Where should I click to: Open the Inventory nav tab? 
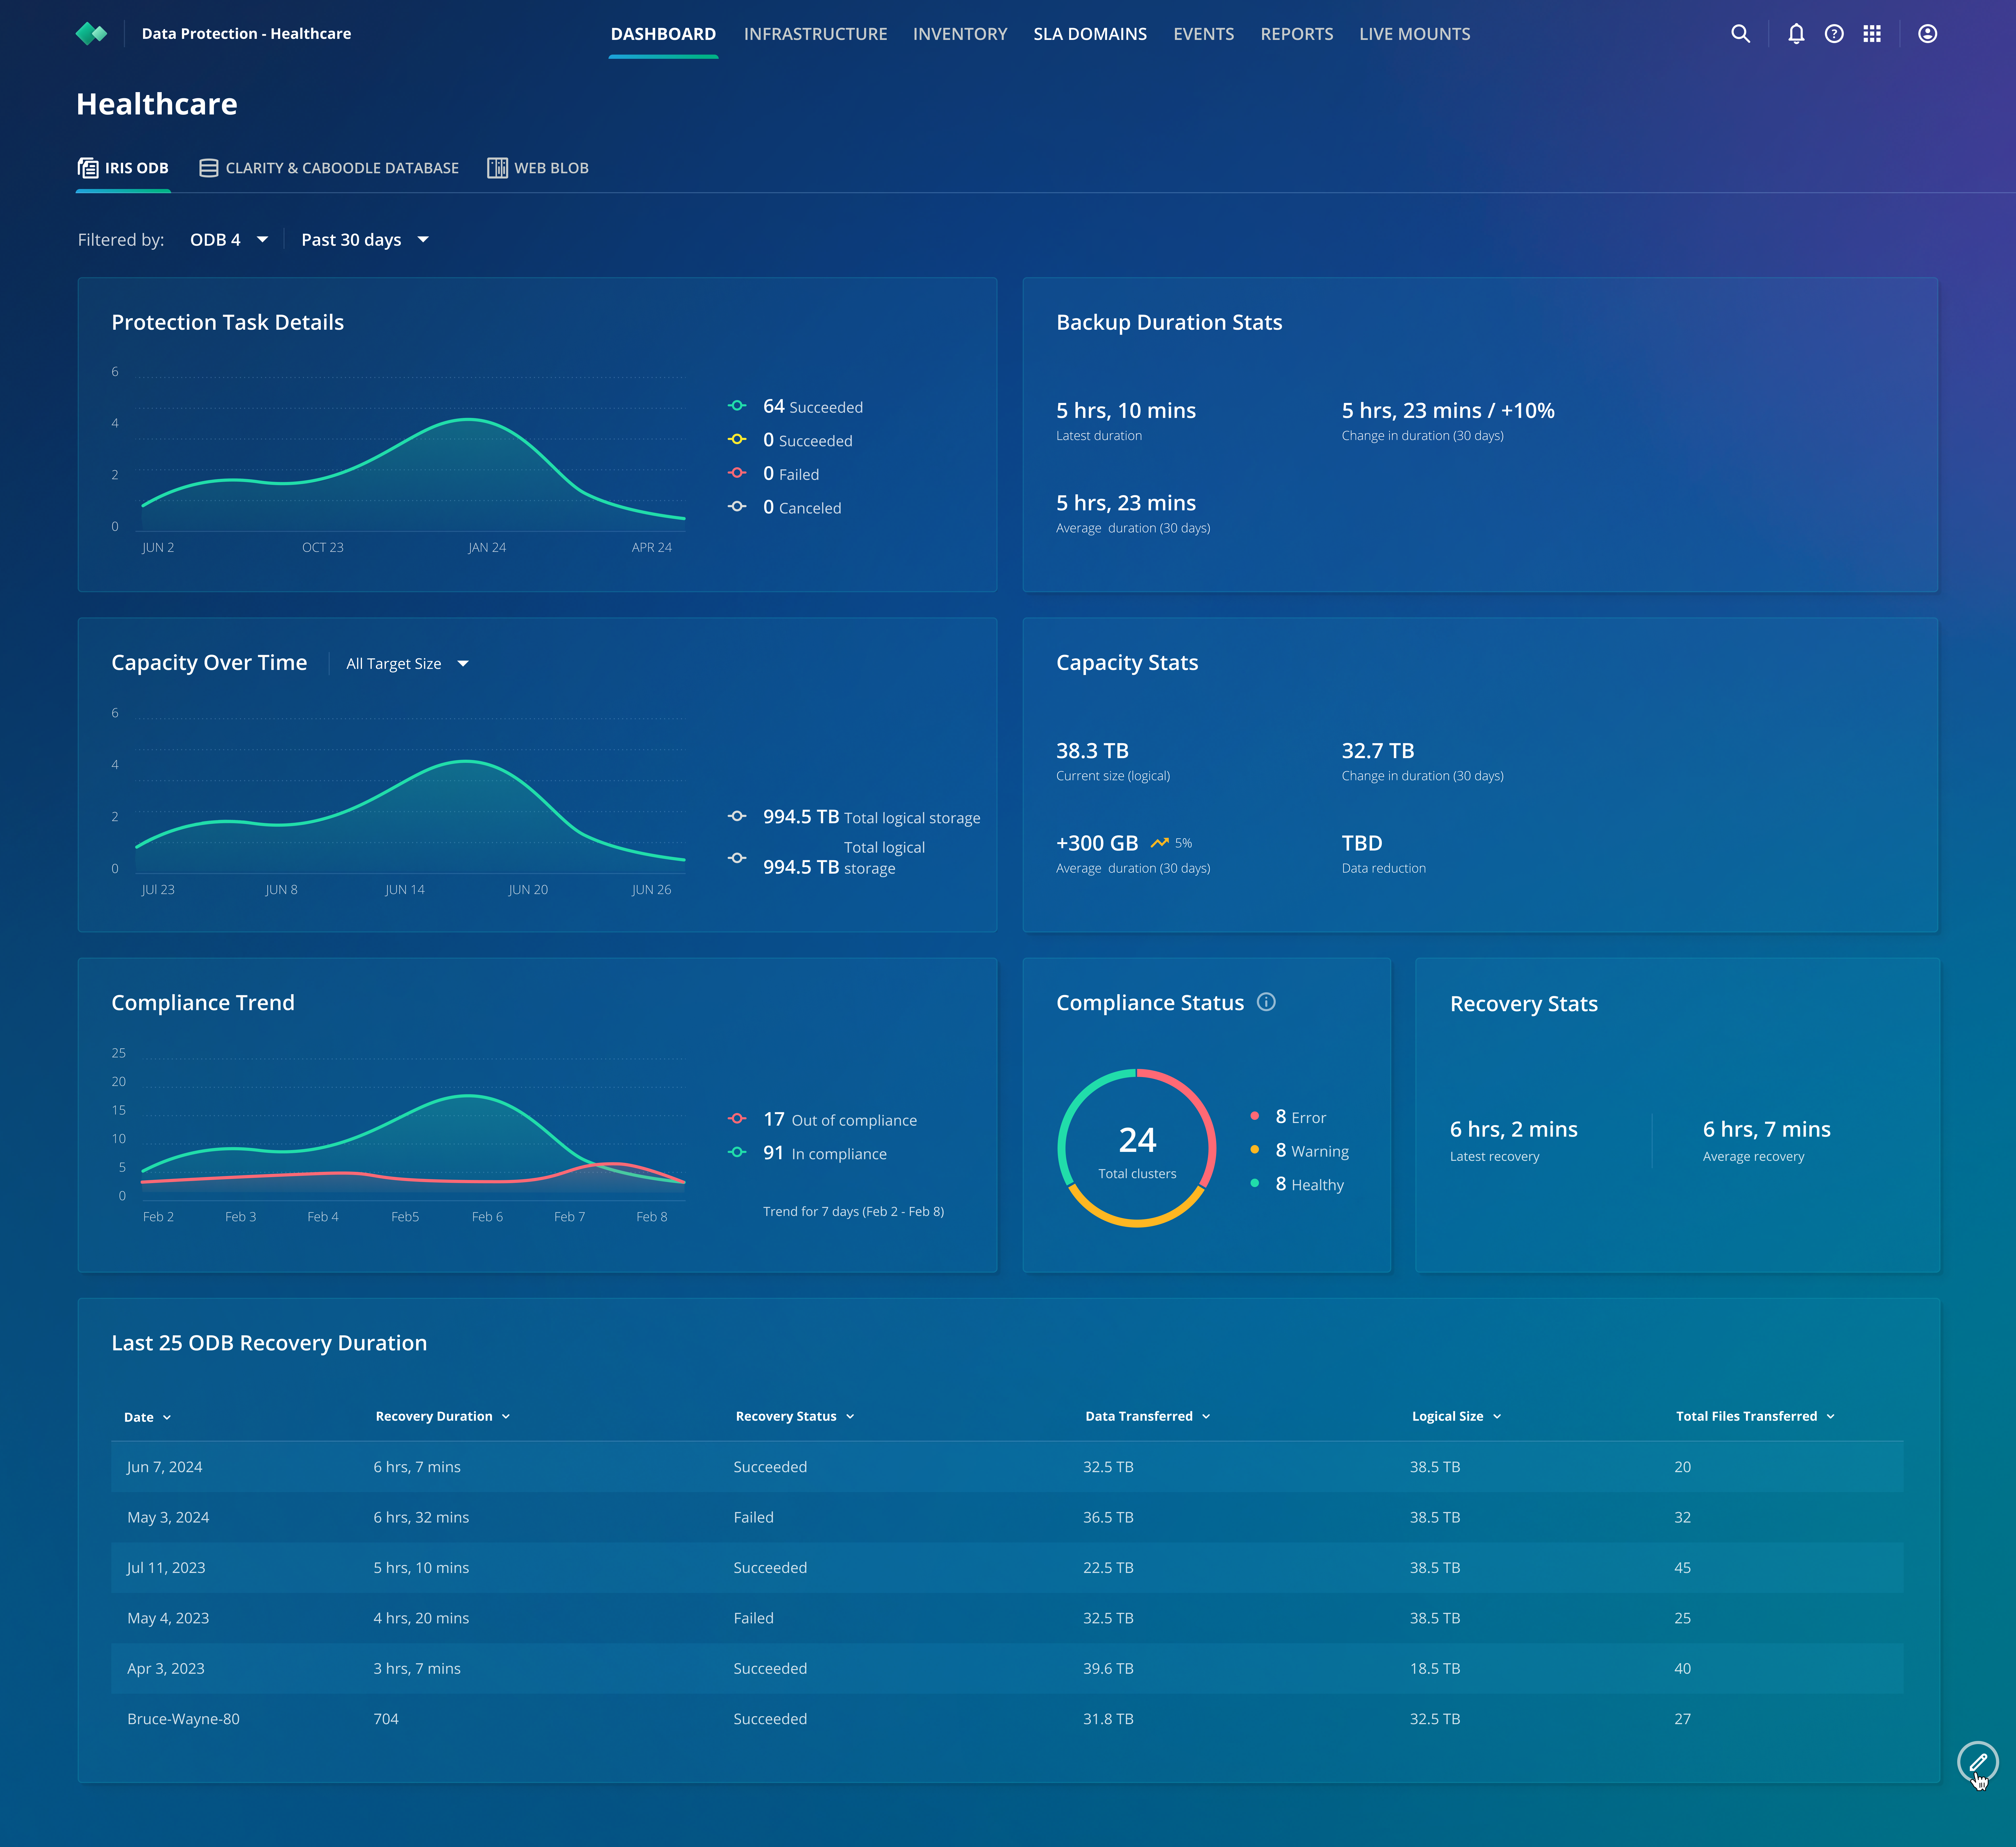960,34
